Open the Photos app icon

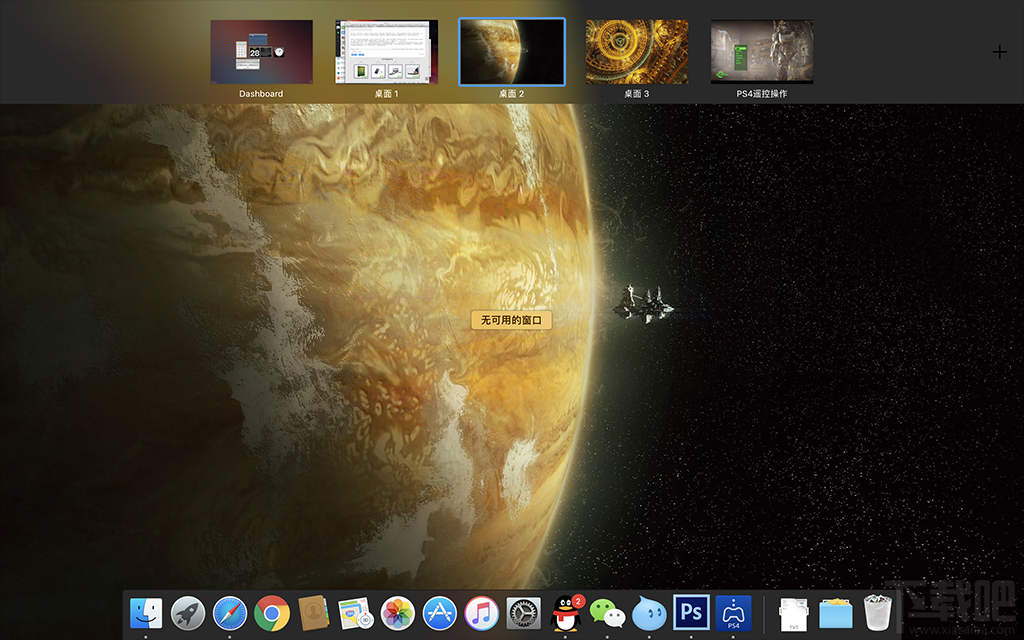coord(398,612)
